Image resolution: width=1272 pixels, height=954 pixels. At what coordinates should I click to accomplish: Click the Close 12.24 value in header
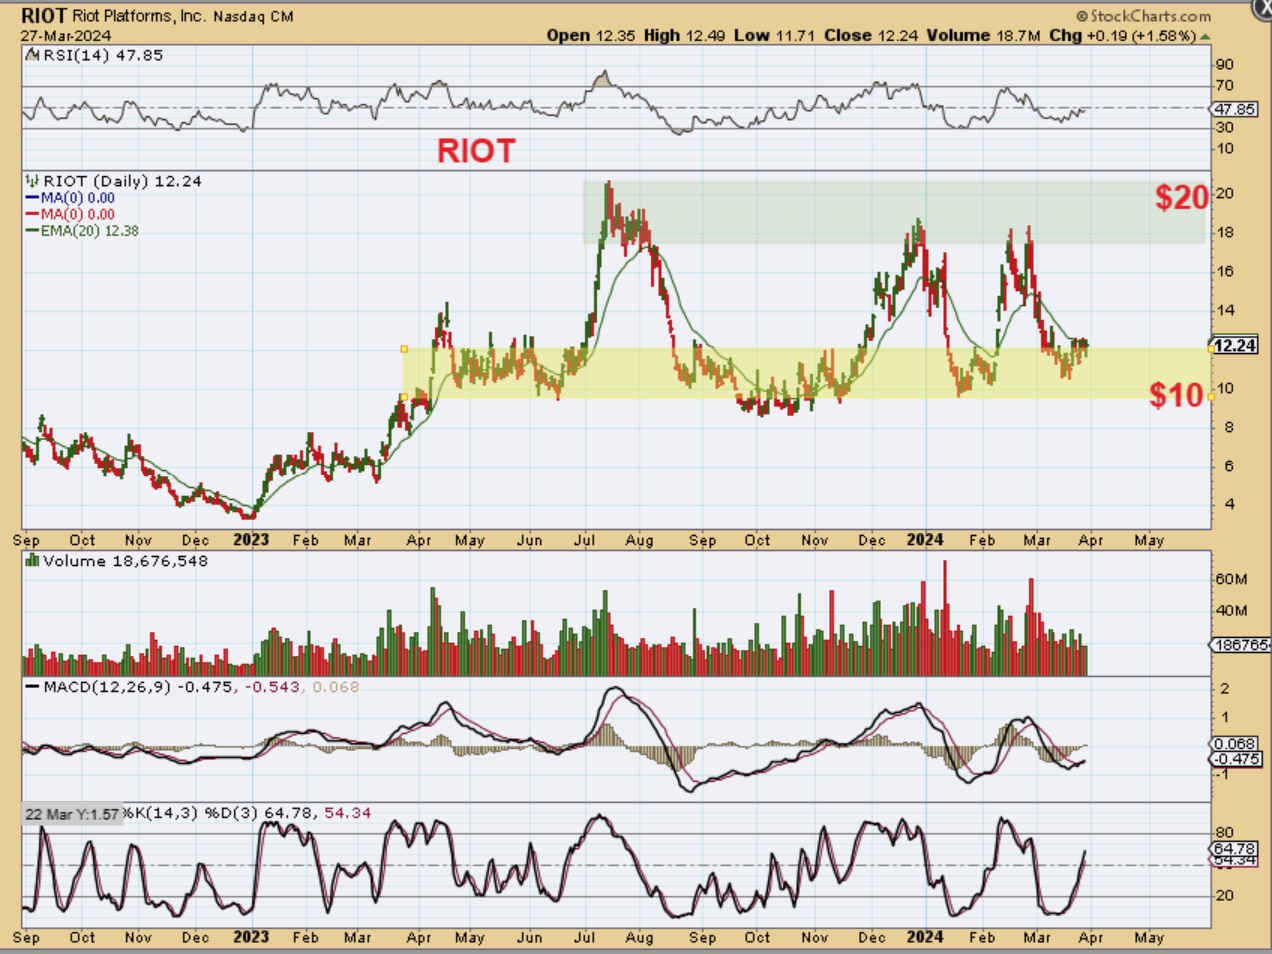[x=872, y=36]
